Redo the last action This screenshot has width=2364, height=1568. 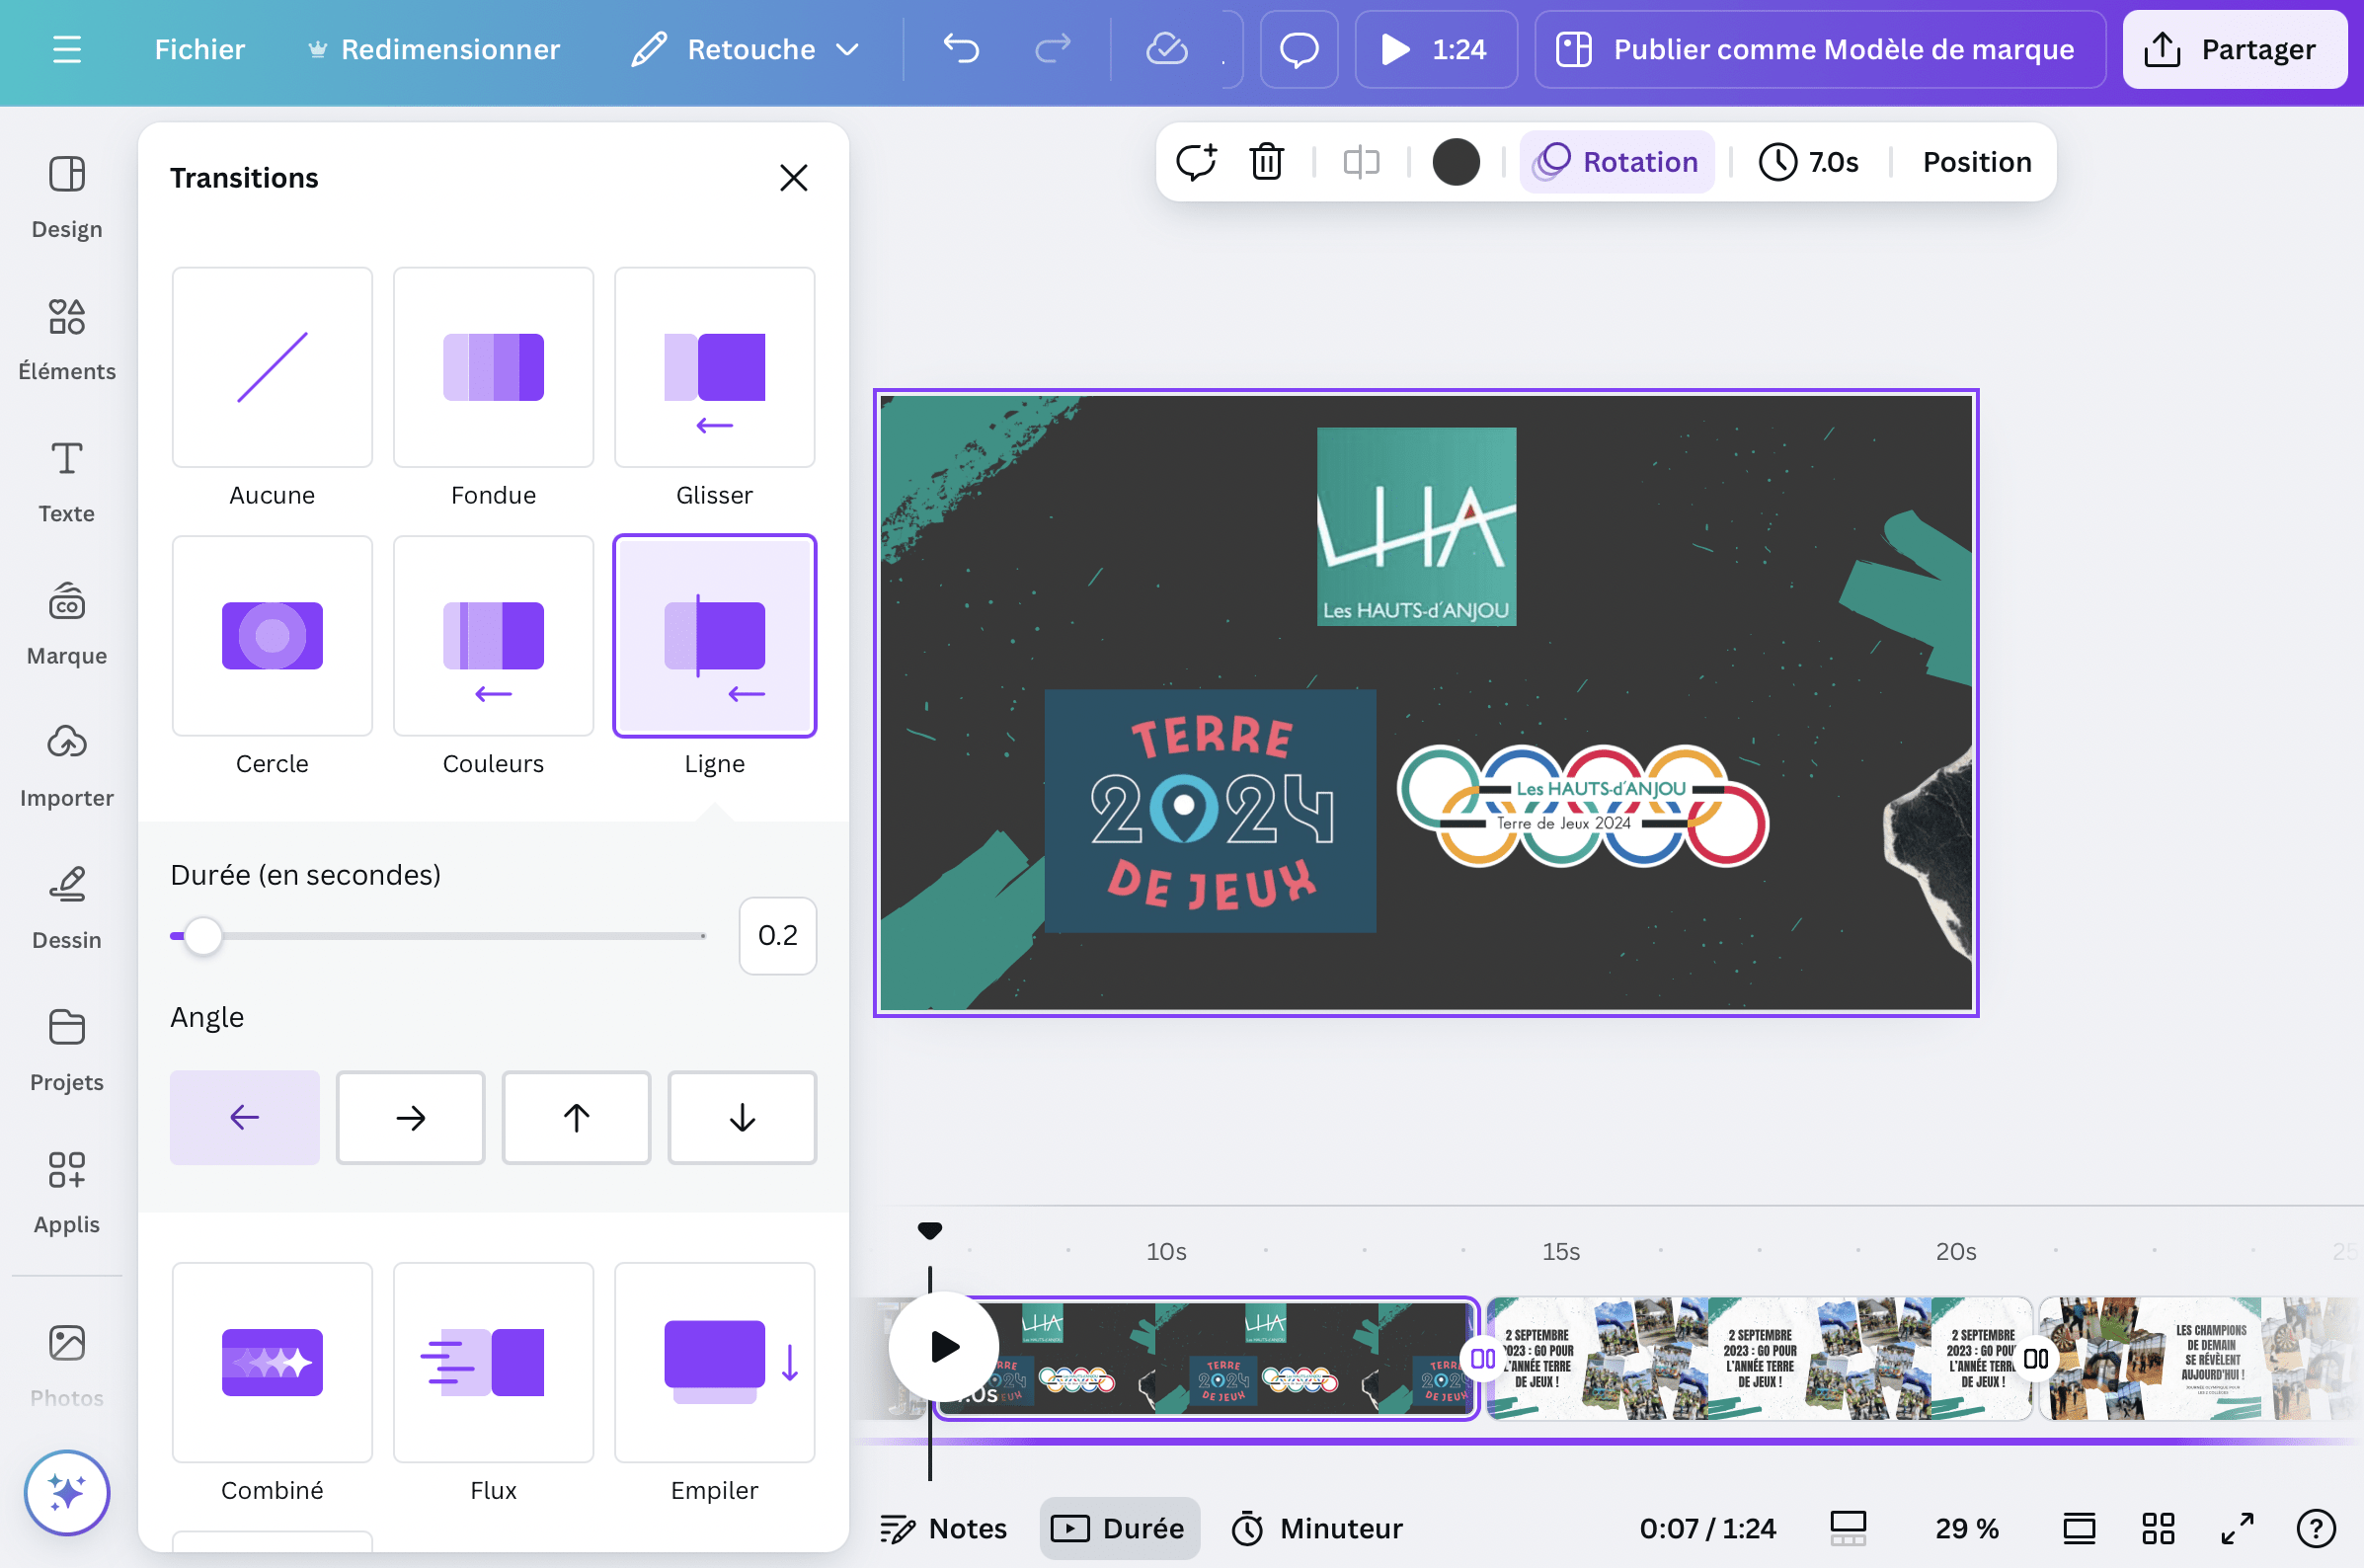pyautogui.click(x=1052, y=49)
